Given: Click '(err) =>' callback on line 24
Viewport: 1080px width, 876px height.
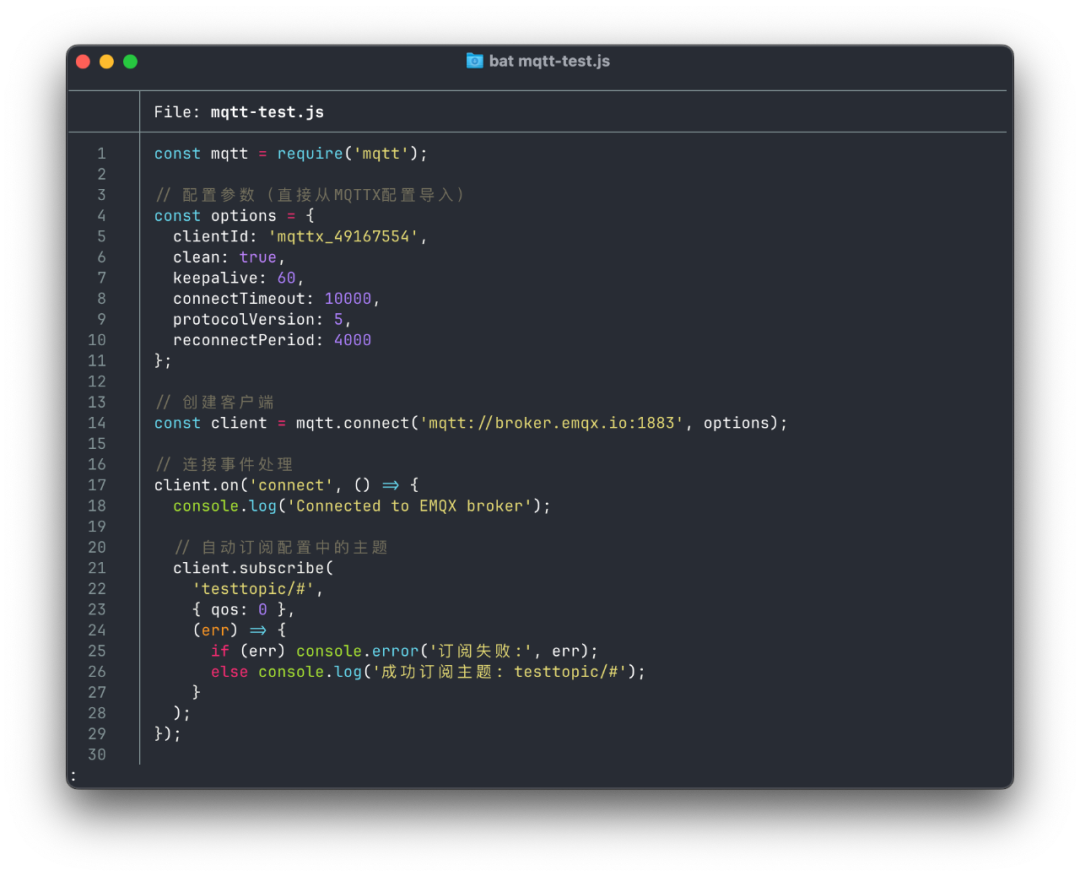Looking at the screenshot, I should 229,630.
